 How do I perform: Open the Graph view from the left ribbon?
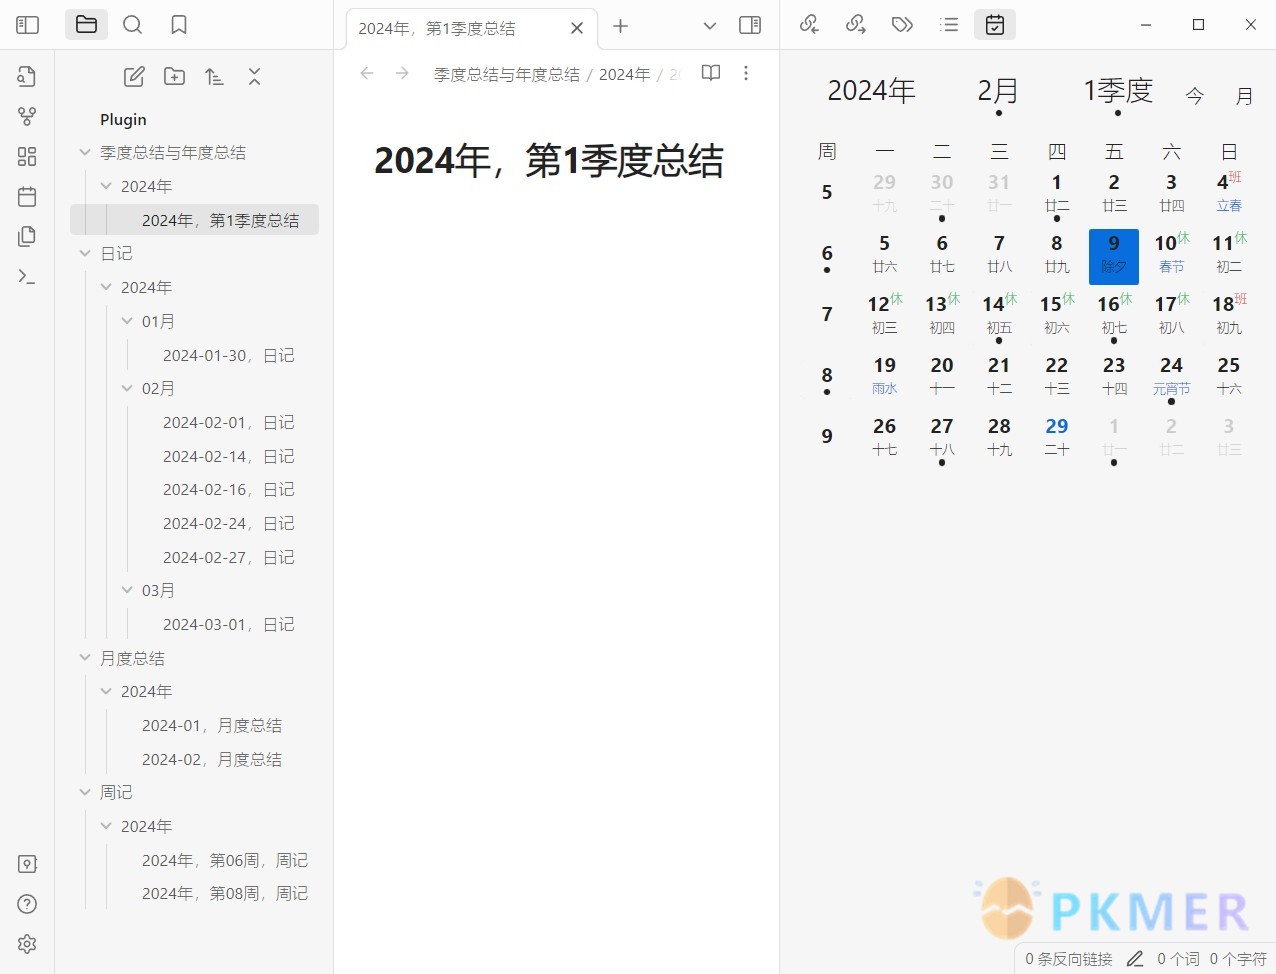coord(27,116)
